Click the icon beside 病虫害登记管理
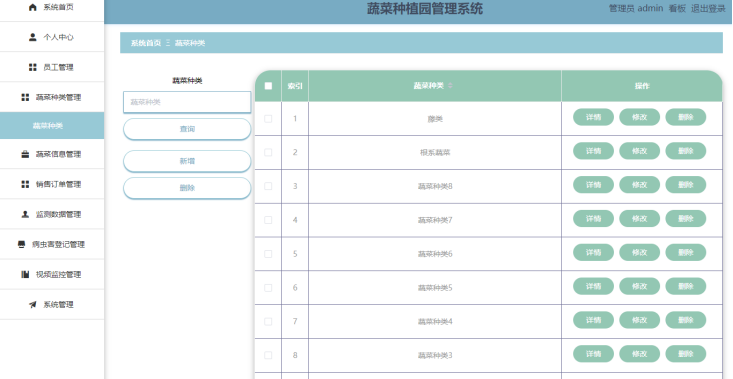The height and width of the screenshot is (379, 733). 22,244
